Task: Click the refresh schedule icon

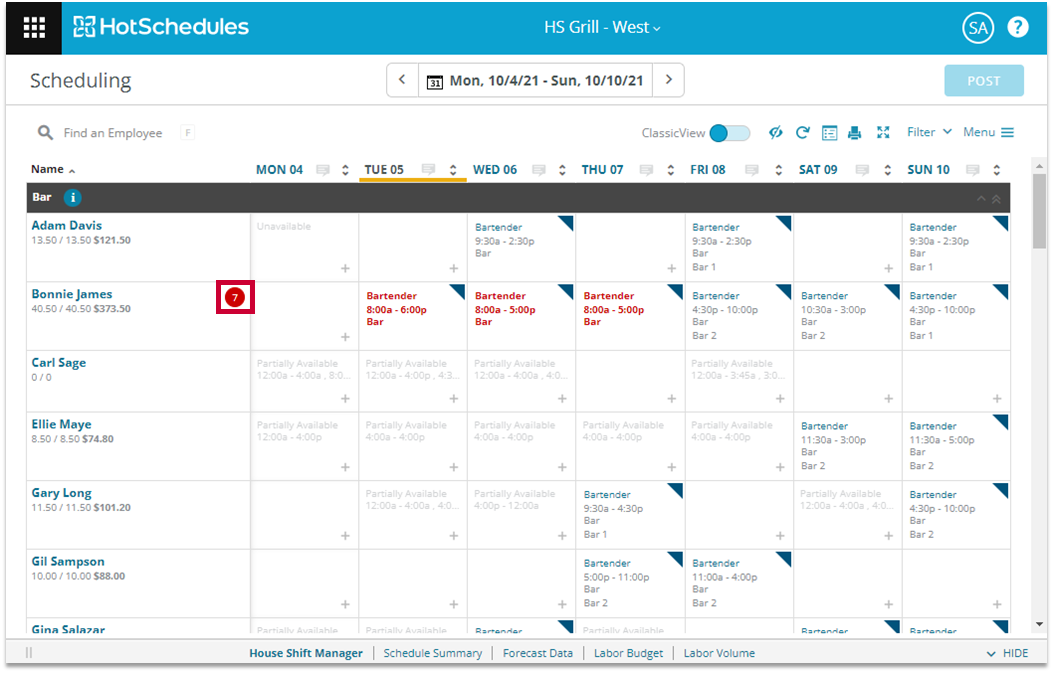Action: click(x=803, y=133)
